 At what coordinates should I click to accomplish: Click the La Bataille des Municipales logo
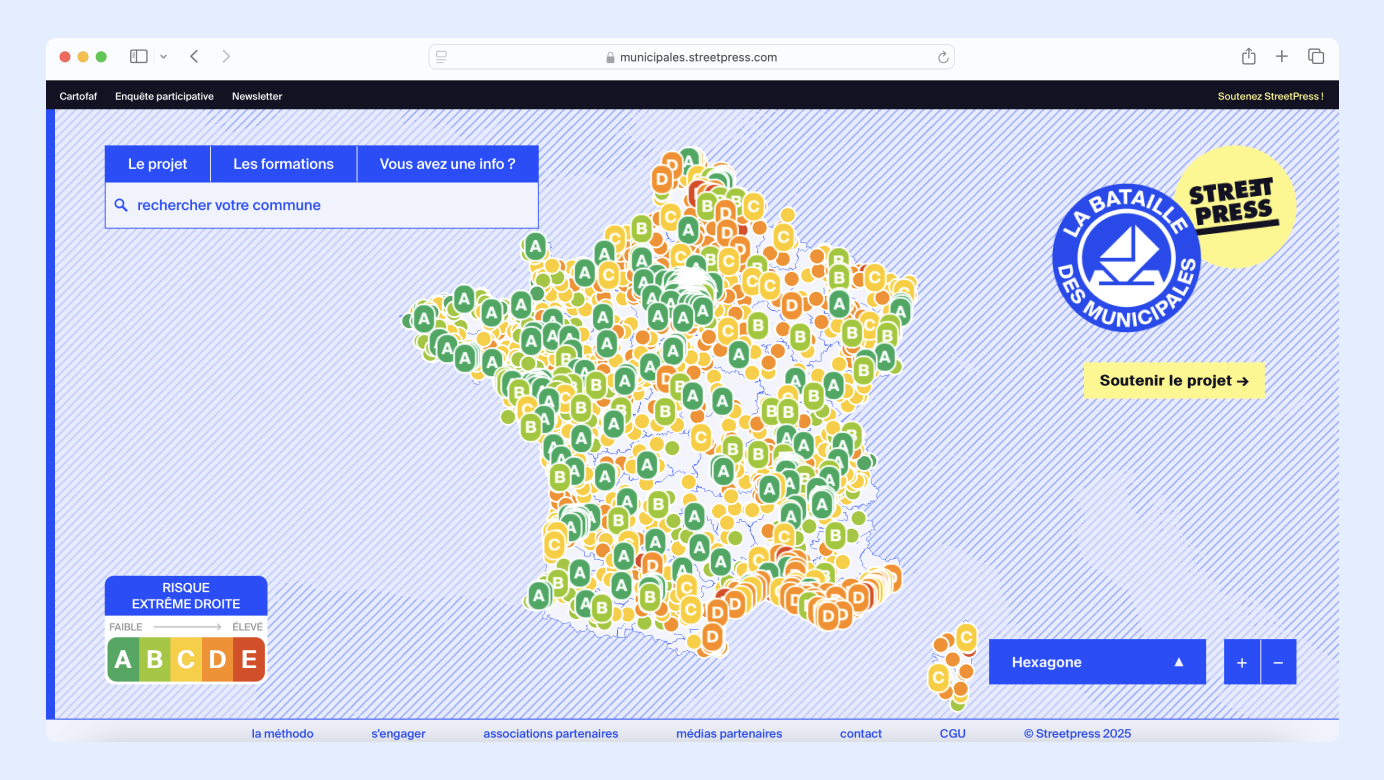click(x=1126, y=258)
